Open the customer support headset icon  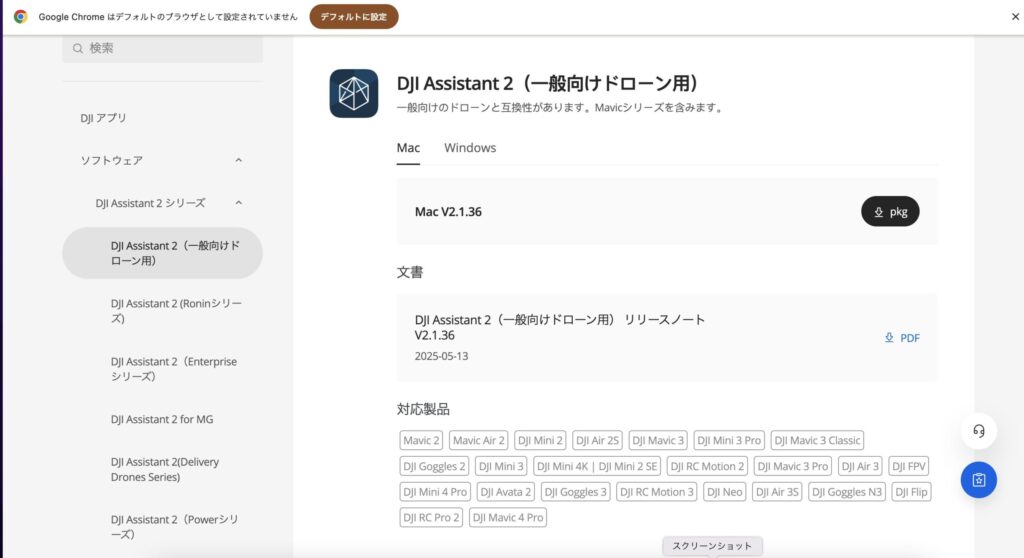(x=978, y=431)
